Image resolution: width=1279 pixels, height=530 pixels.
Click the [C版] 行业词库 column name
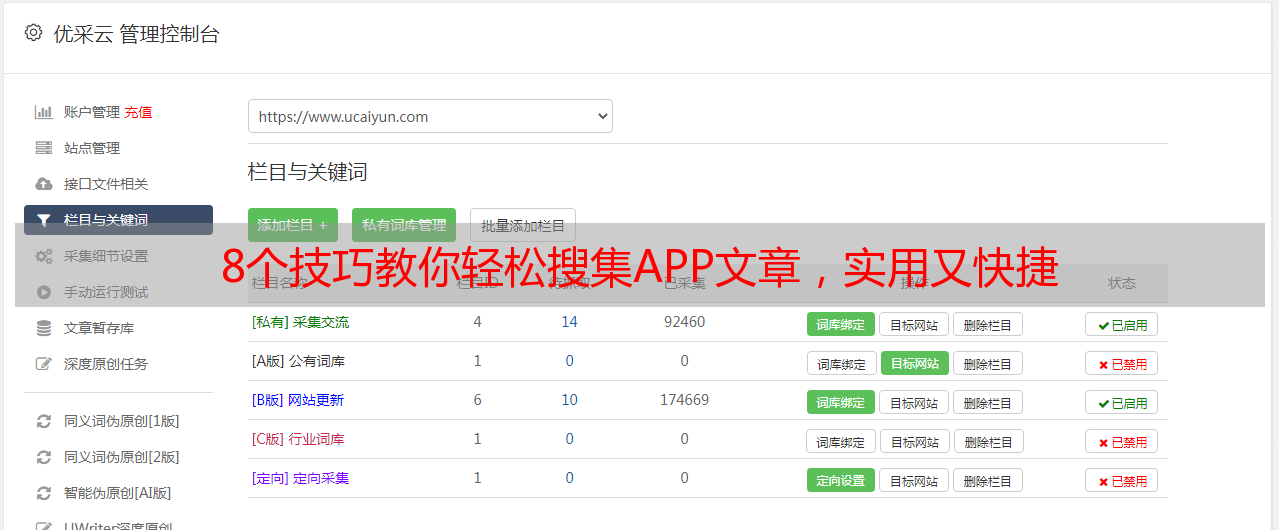(x=298, y=439)
